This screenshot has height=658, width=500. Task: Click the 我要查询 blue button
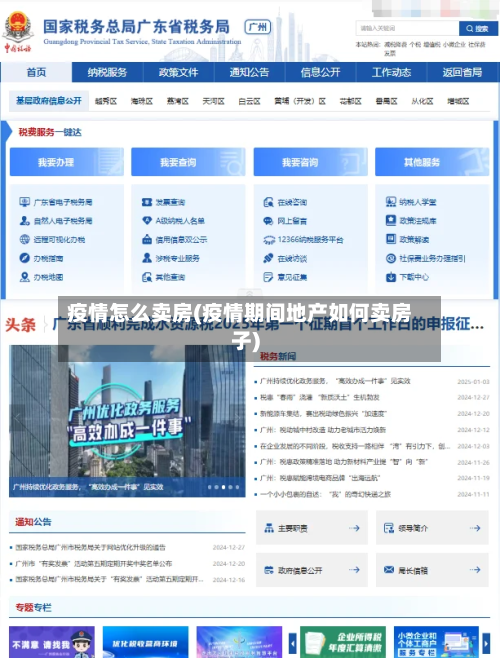pos(188,162)
